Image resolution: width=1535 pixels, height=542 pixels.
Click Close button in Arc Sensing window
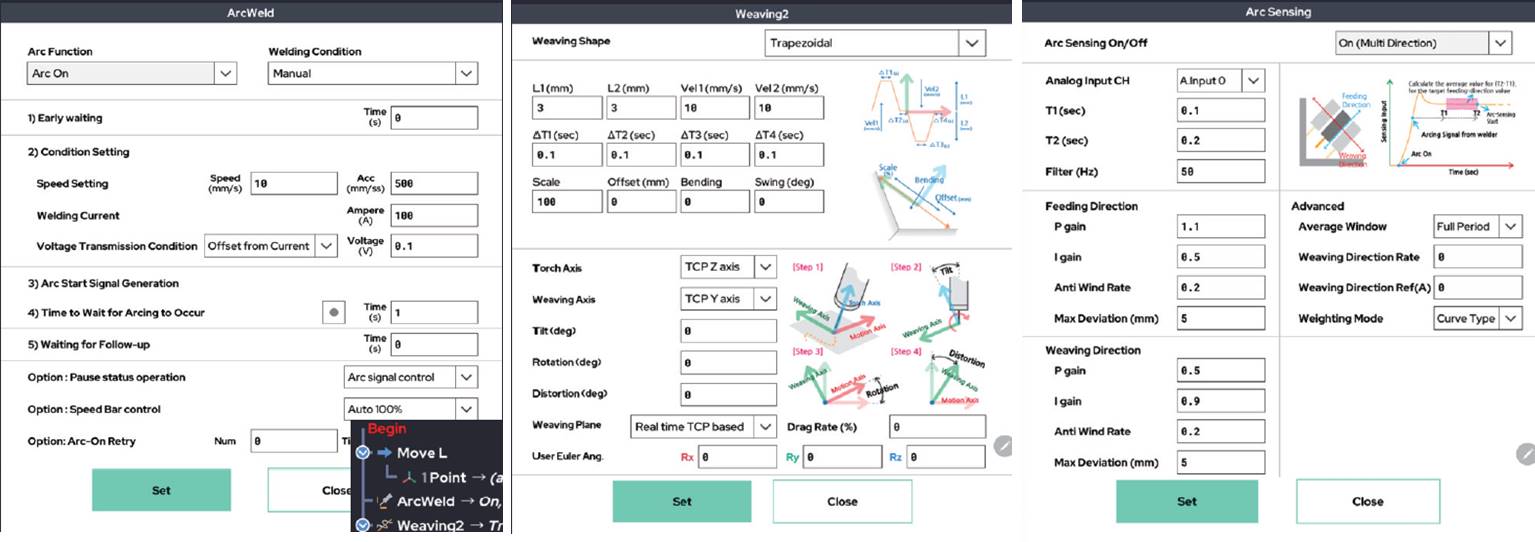point(1368,502)
